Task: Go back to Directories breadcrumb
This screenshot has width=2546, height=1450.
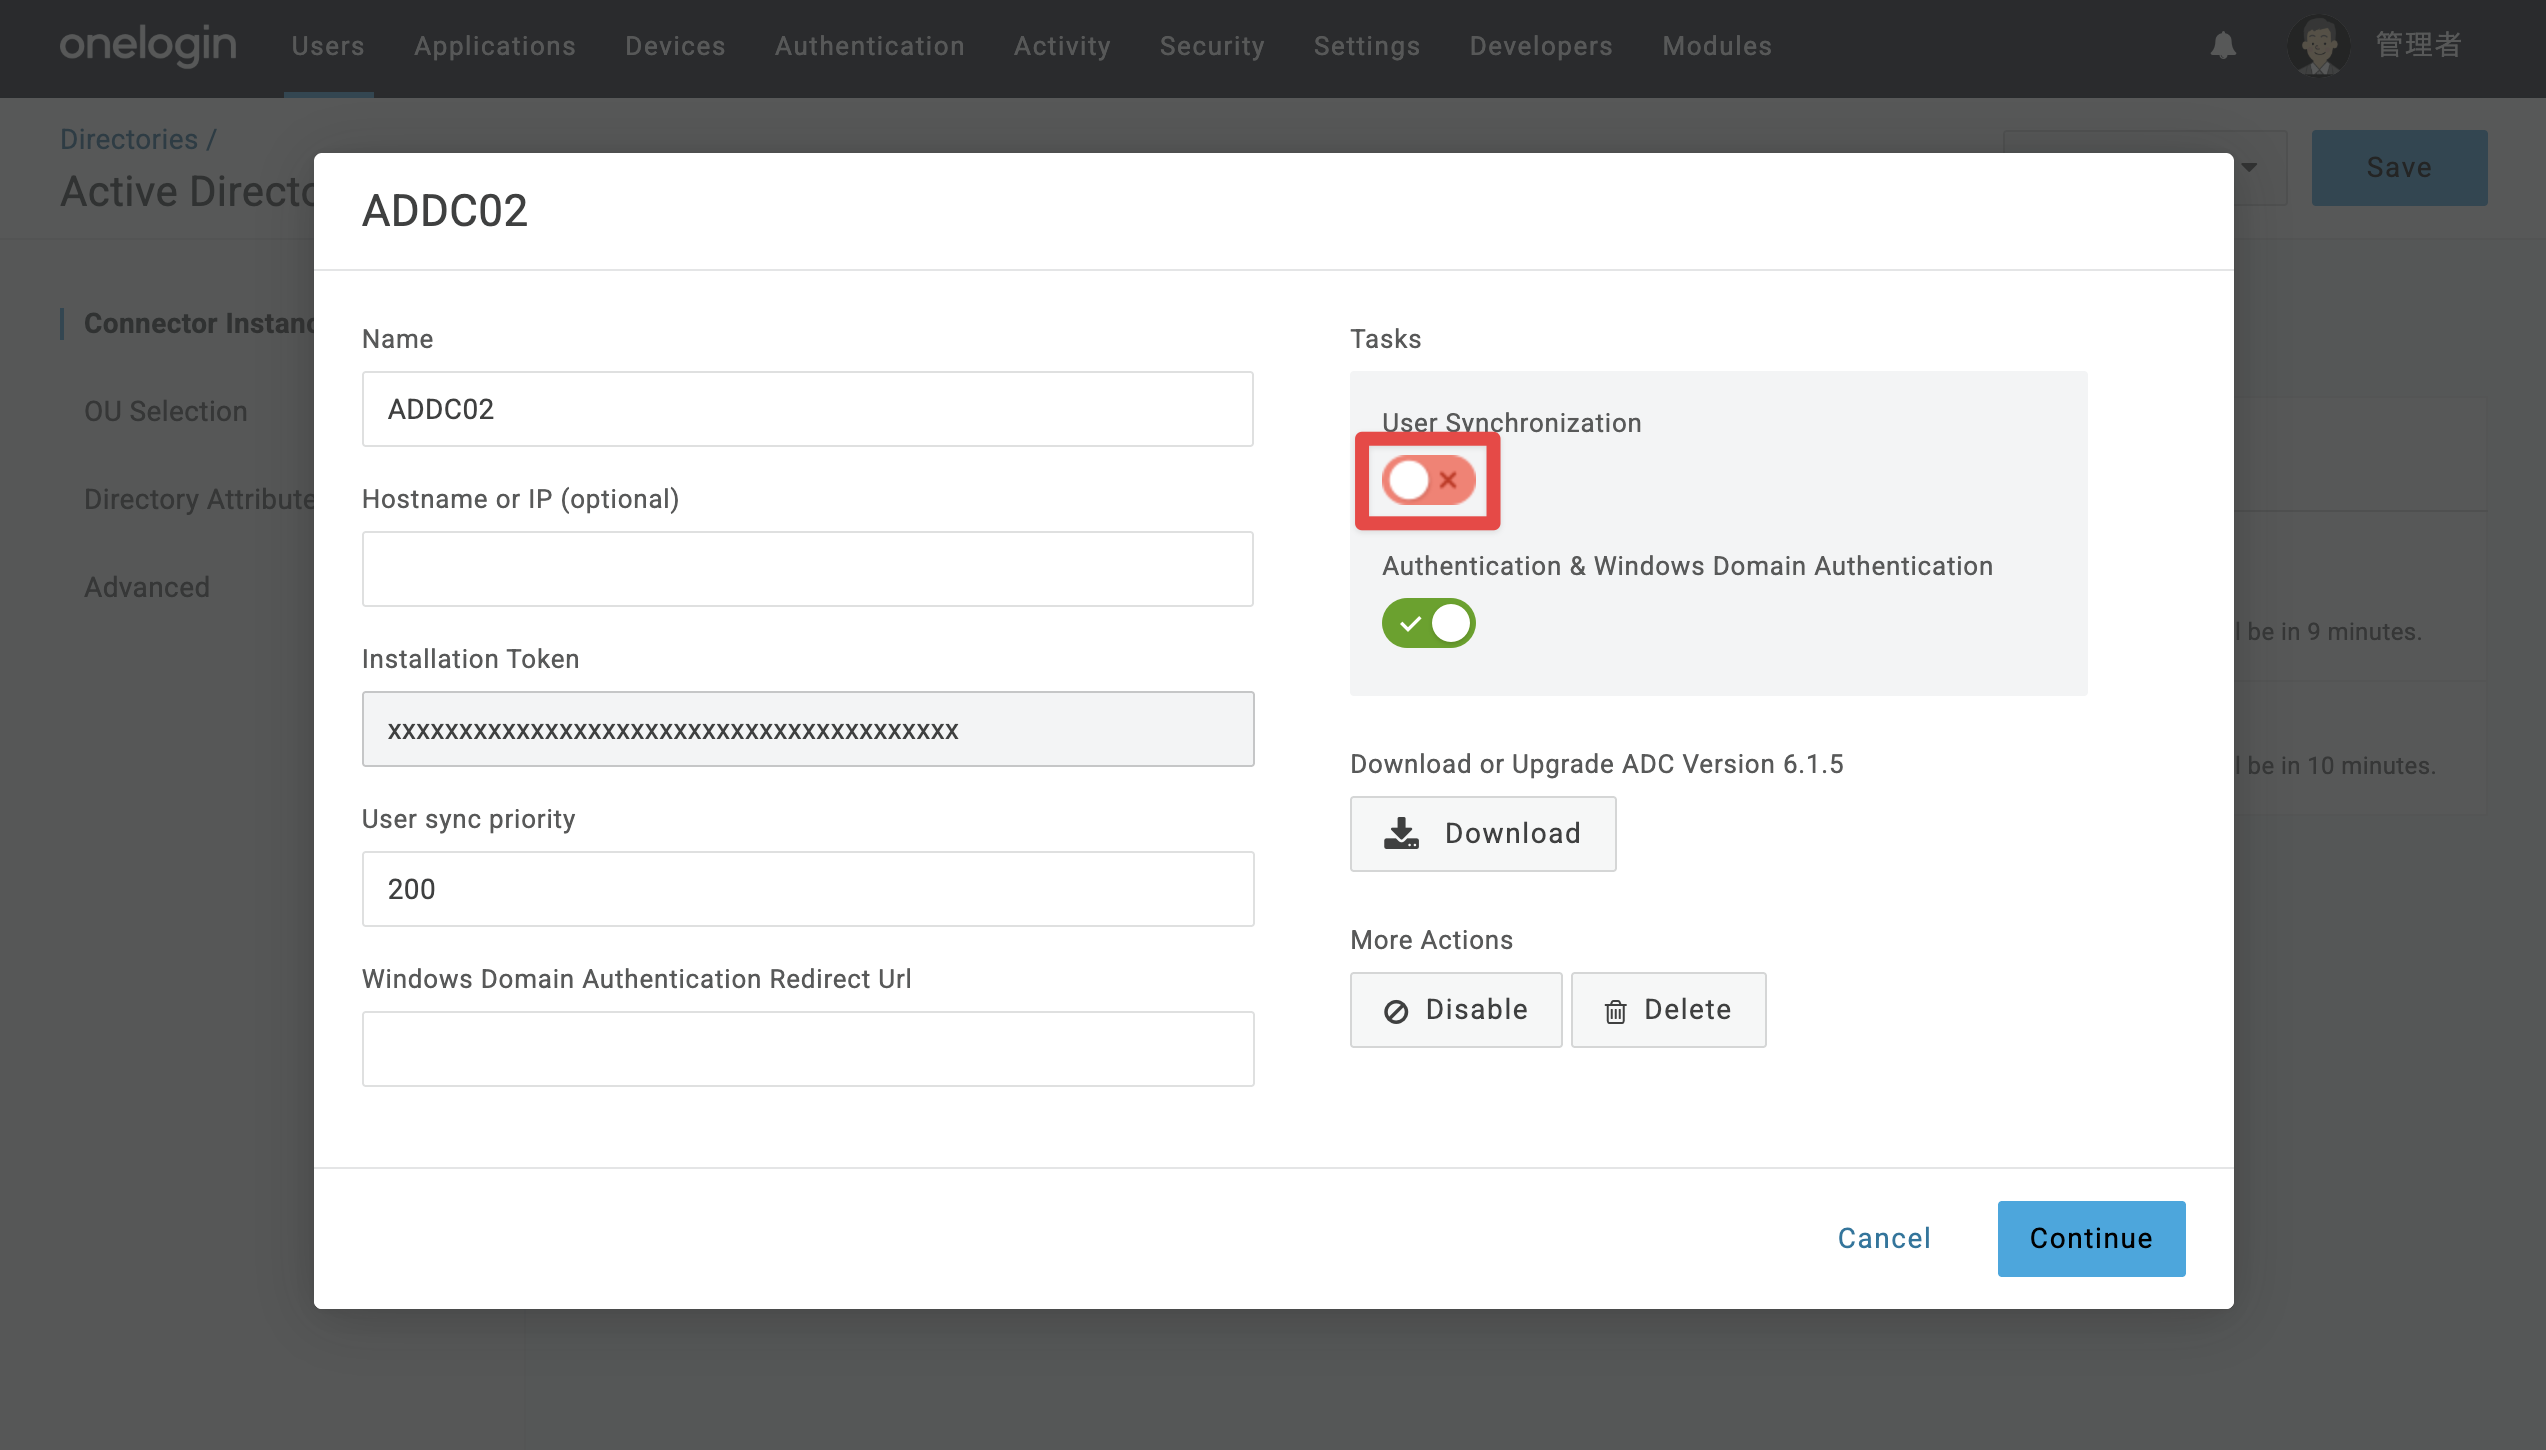Action: pos(129,139)
